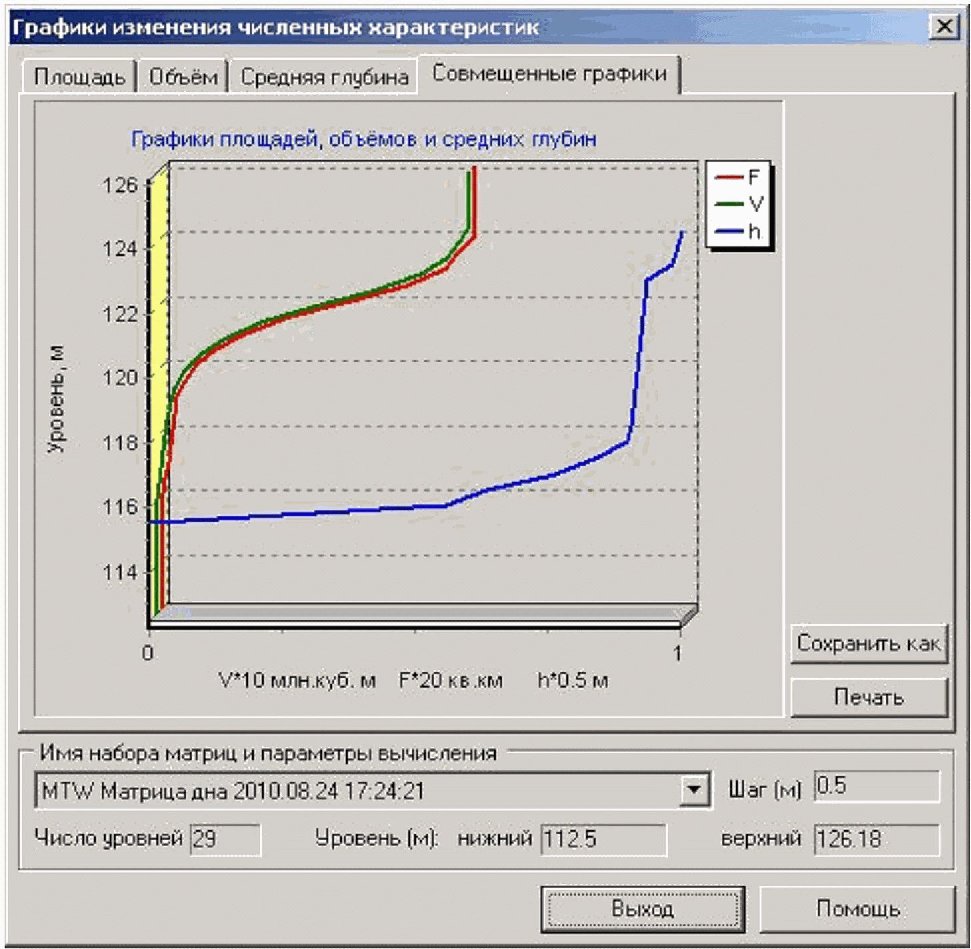The width and height of the screenshot is (971, 949).
Task: Expand the matrix set dropdown arrow
Action: coord(691,790)
